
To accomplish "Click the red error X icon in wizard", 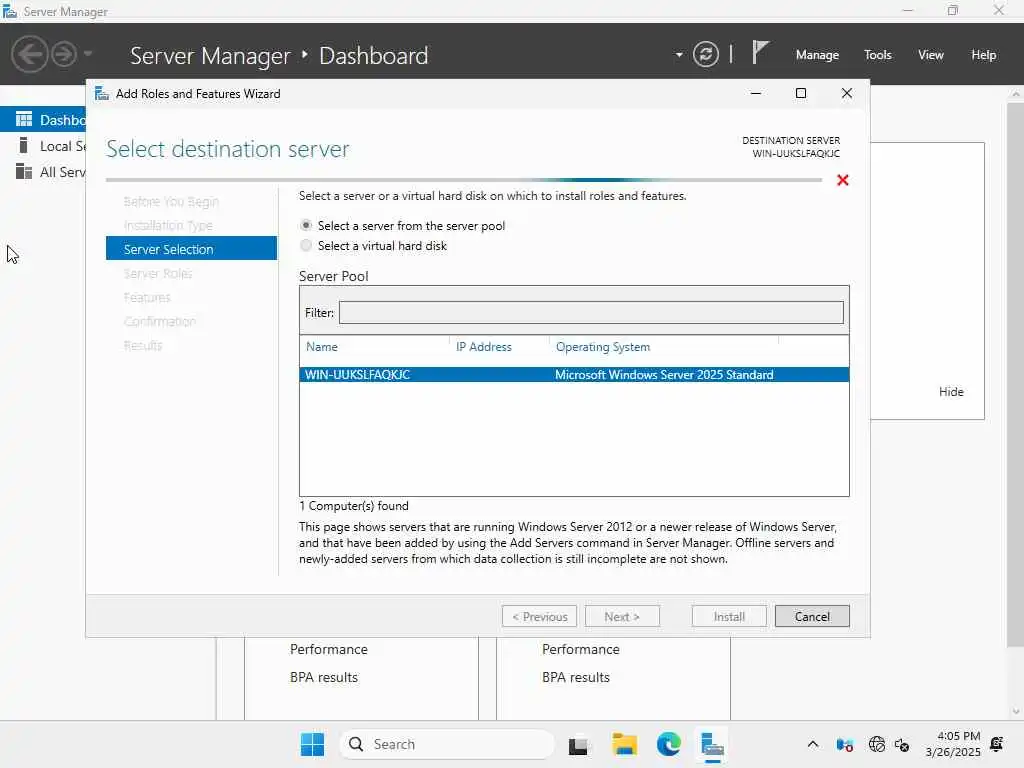I will click(x=842, y=180).
